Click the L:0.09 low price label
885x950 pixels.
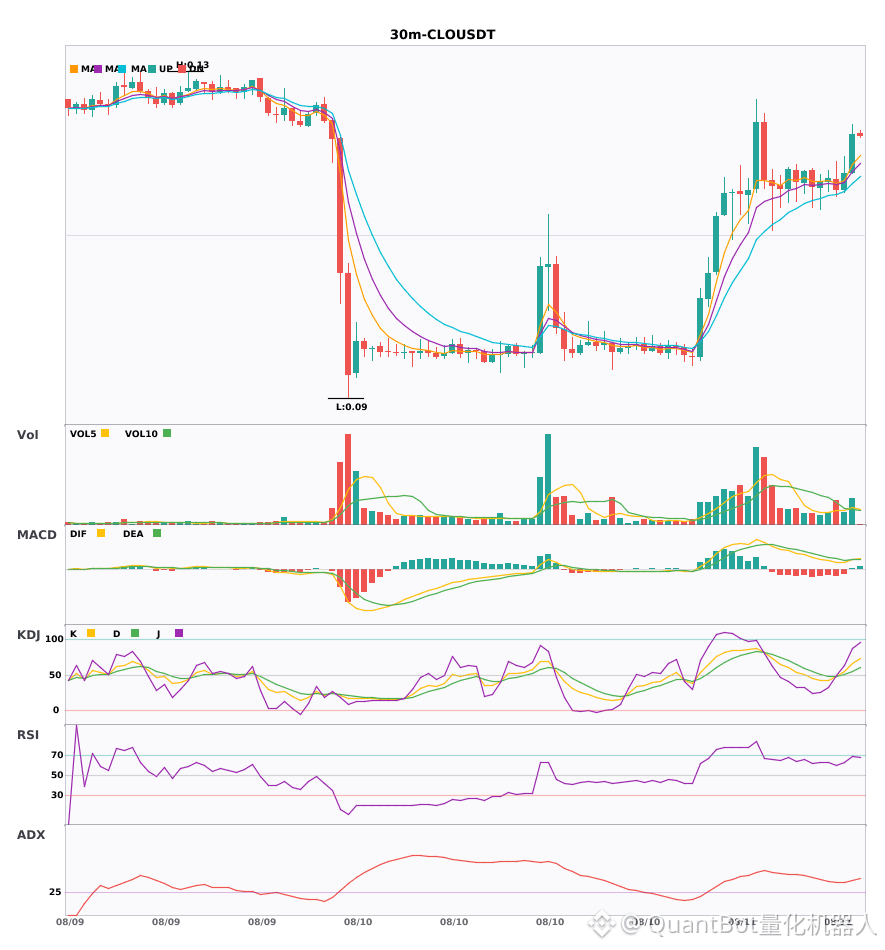(351, 407)
